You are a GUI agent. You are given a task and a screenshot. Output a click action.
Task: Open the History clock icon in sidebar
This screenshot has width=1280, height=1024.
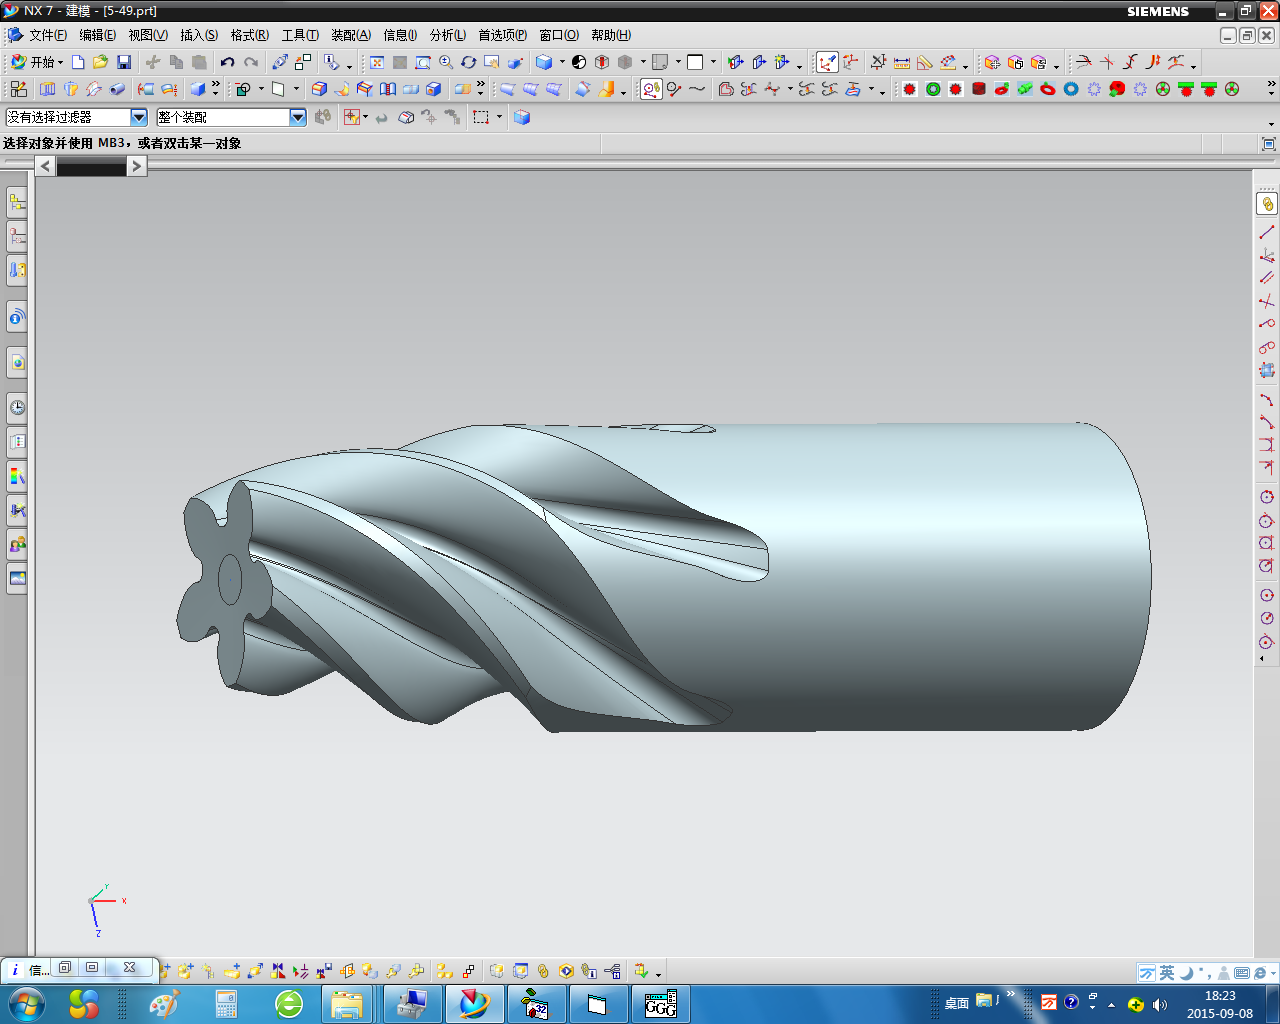tap(17, 407)
